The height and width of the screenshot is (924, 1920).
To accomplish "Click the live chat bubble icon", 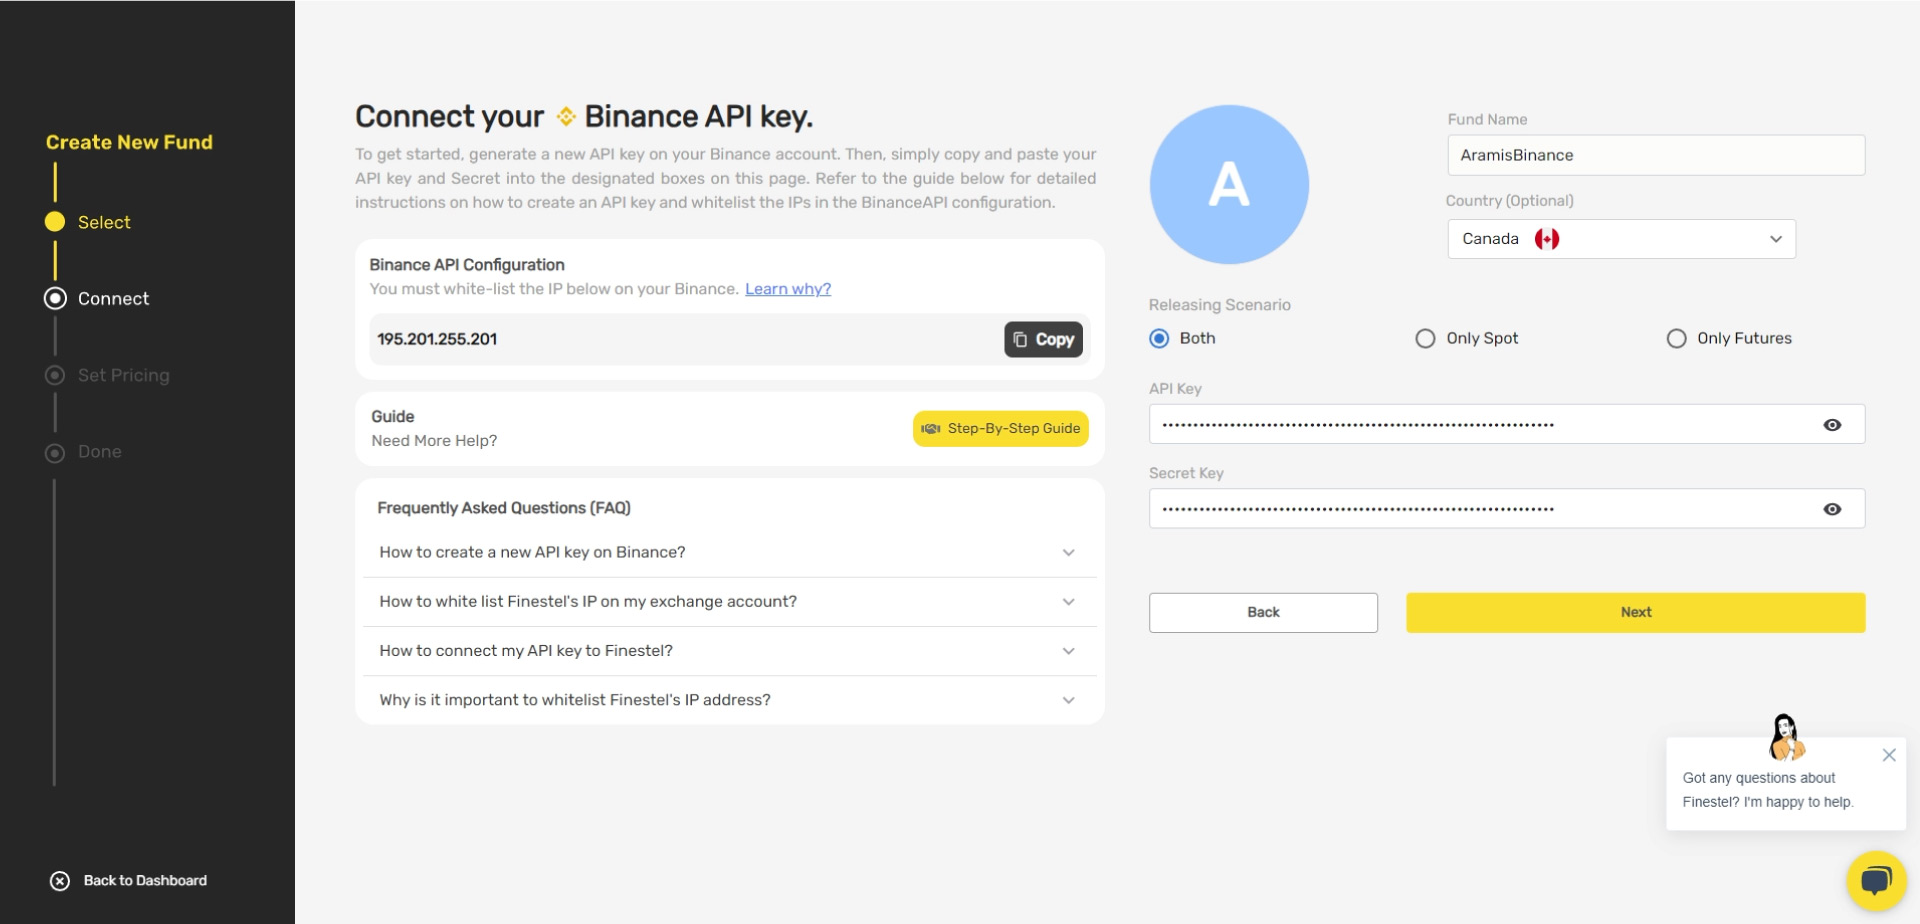I will point(1876,881).
